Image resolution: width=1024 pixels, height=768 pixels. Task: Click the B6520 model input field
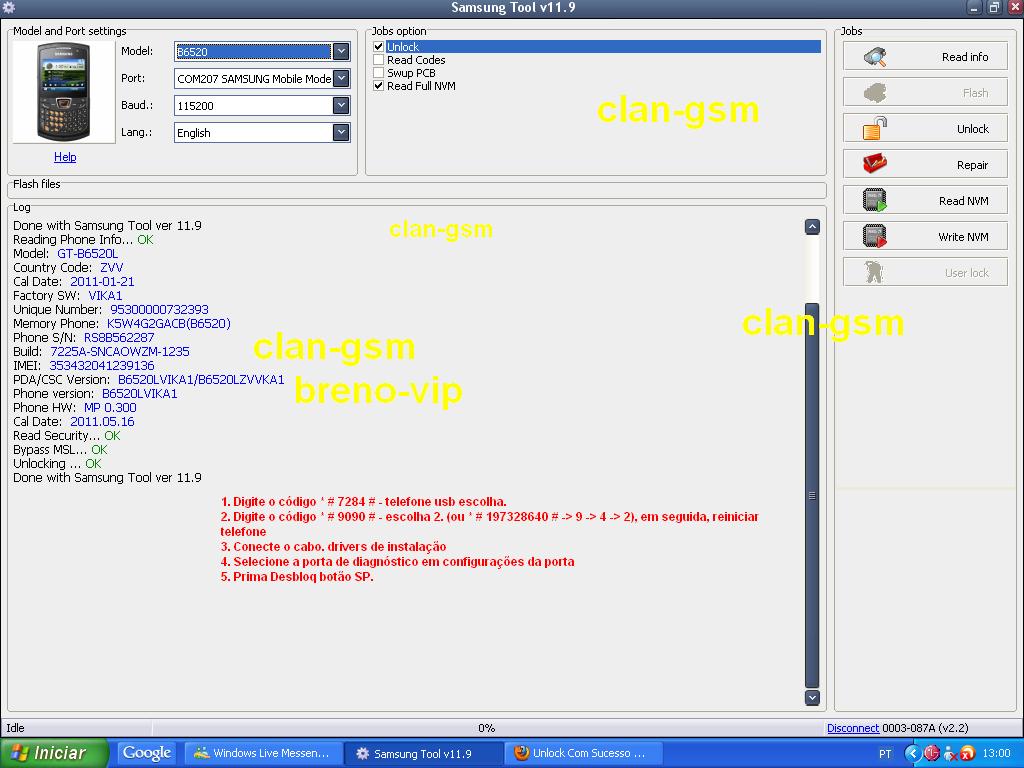pos(253,52)
